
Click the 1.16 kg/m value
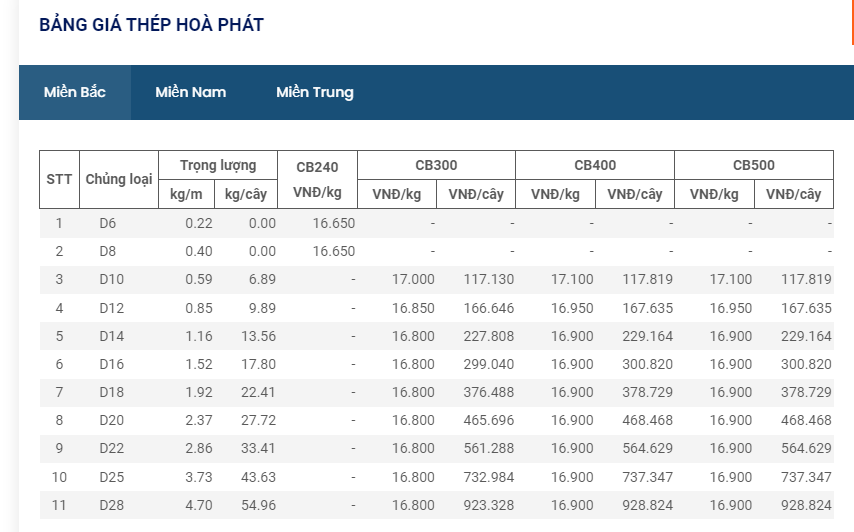pyautogui.click(x=199, y=336)
